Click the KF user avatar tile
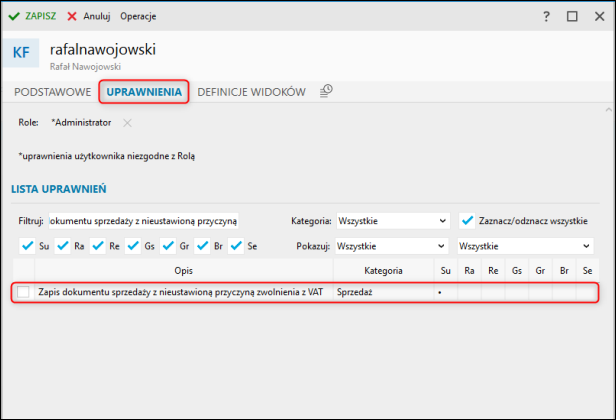This screenshot has width=616, height=420. tap(21, 53)
